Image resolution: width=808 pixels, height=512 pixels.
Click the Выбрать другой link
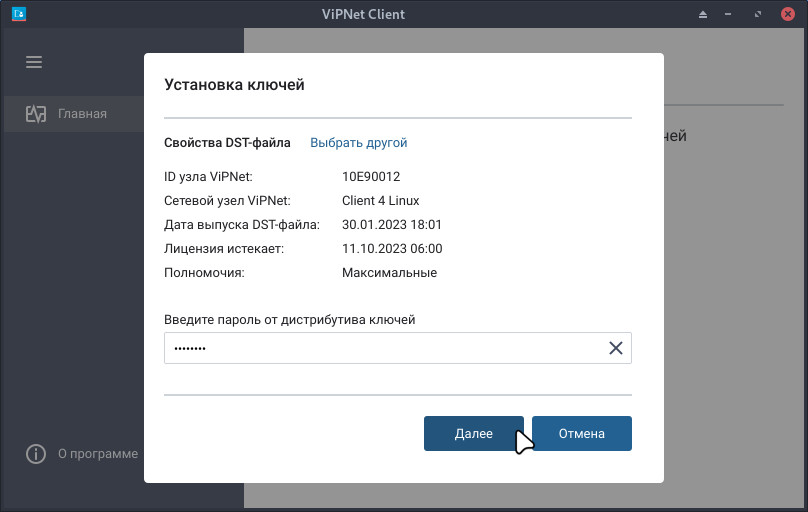pos(359,143)
